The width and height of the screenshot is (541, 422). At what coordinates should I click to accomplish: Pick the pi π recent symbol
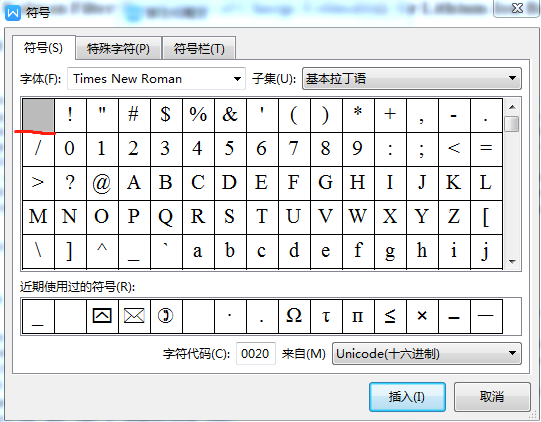(358, 316)
